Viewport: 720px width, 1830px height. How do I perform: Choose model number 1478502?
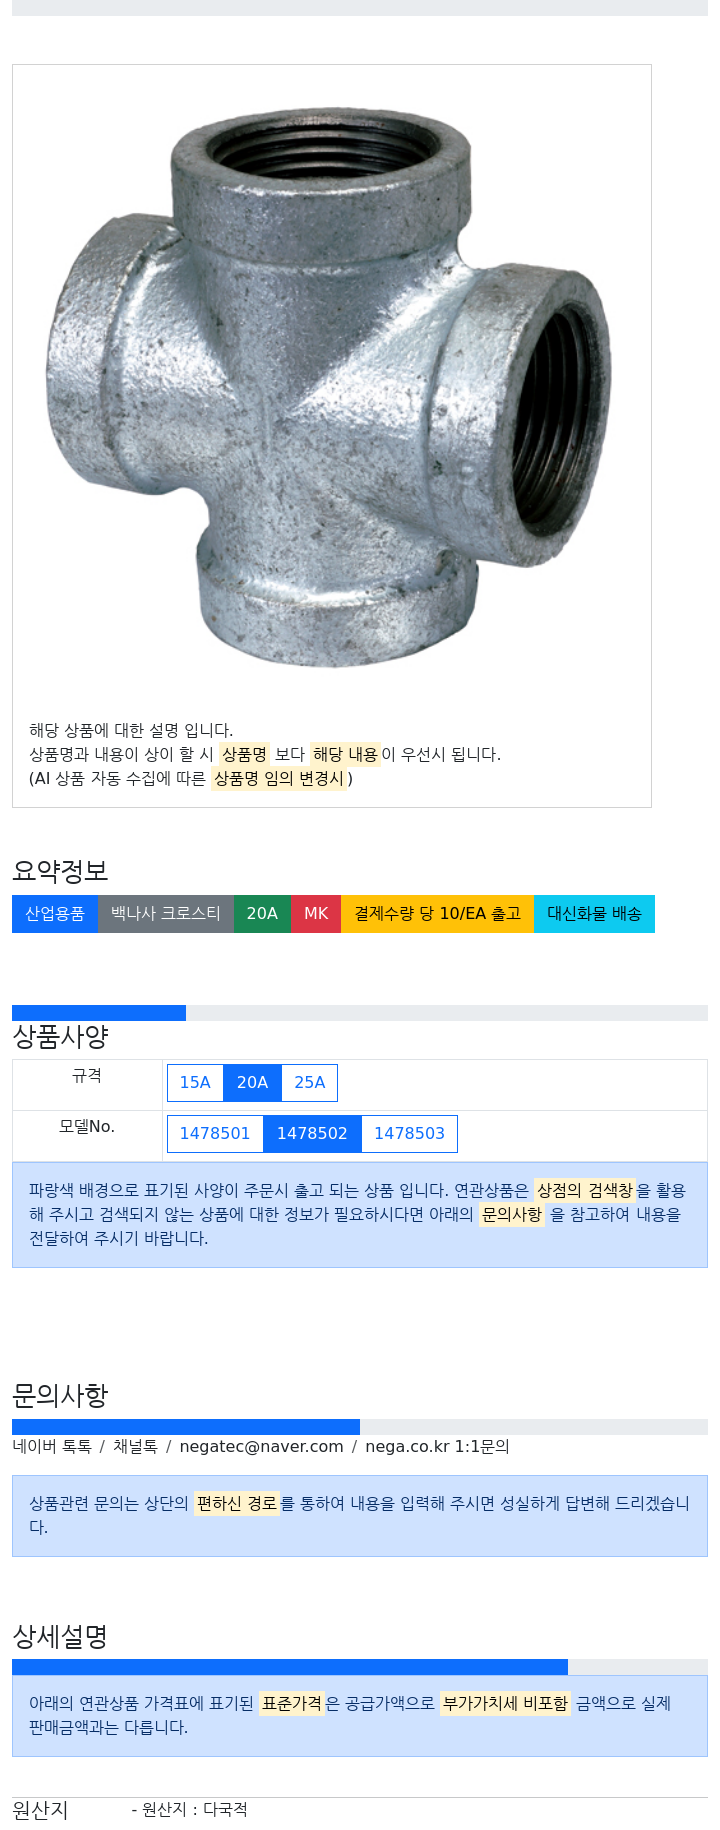coord(312,1134)
